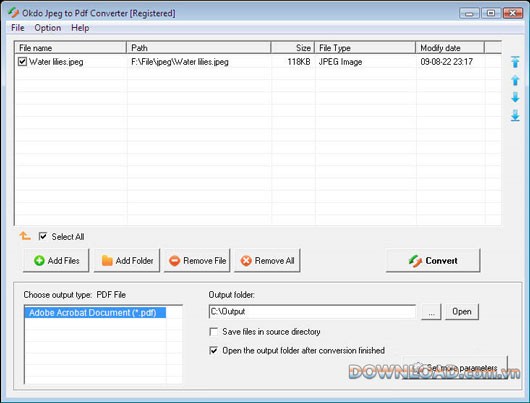Uncheck the Water lilies.jpeg file checkbox

click(22, 62)
